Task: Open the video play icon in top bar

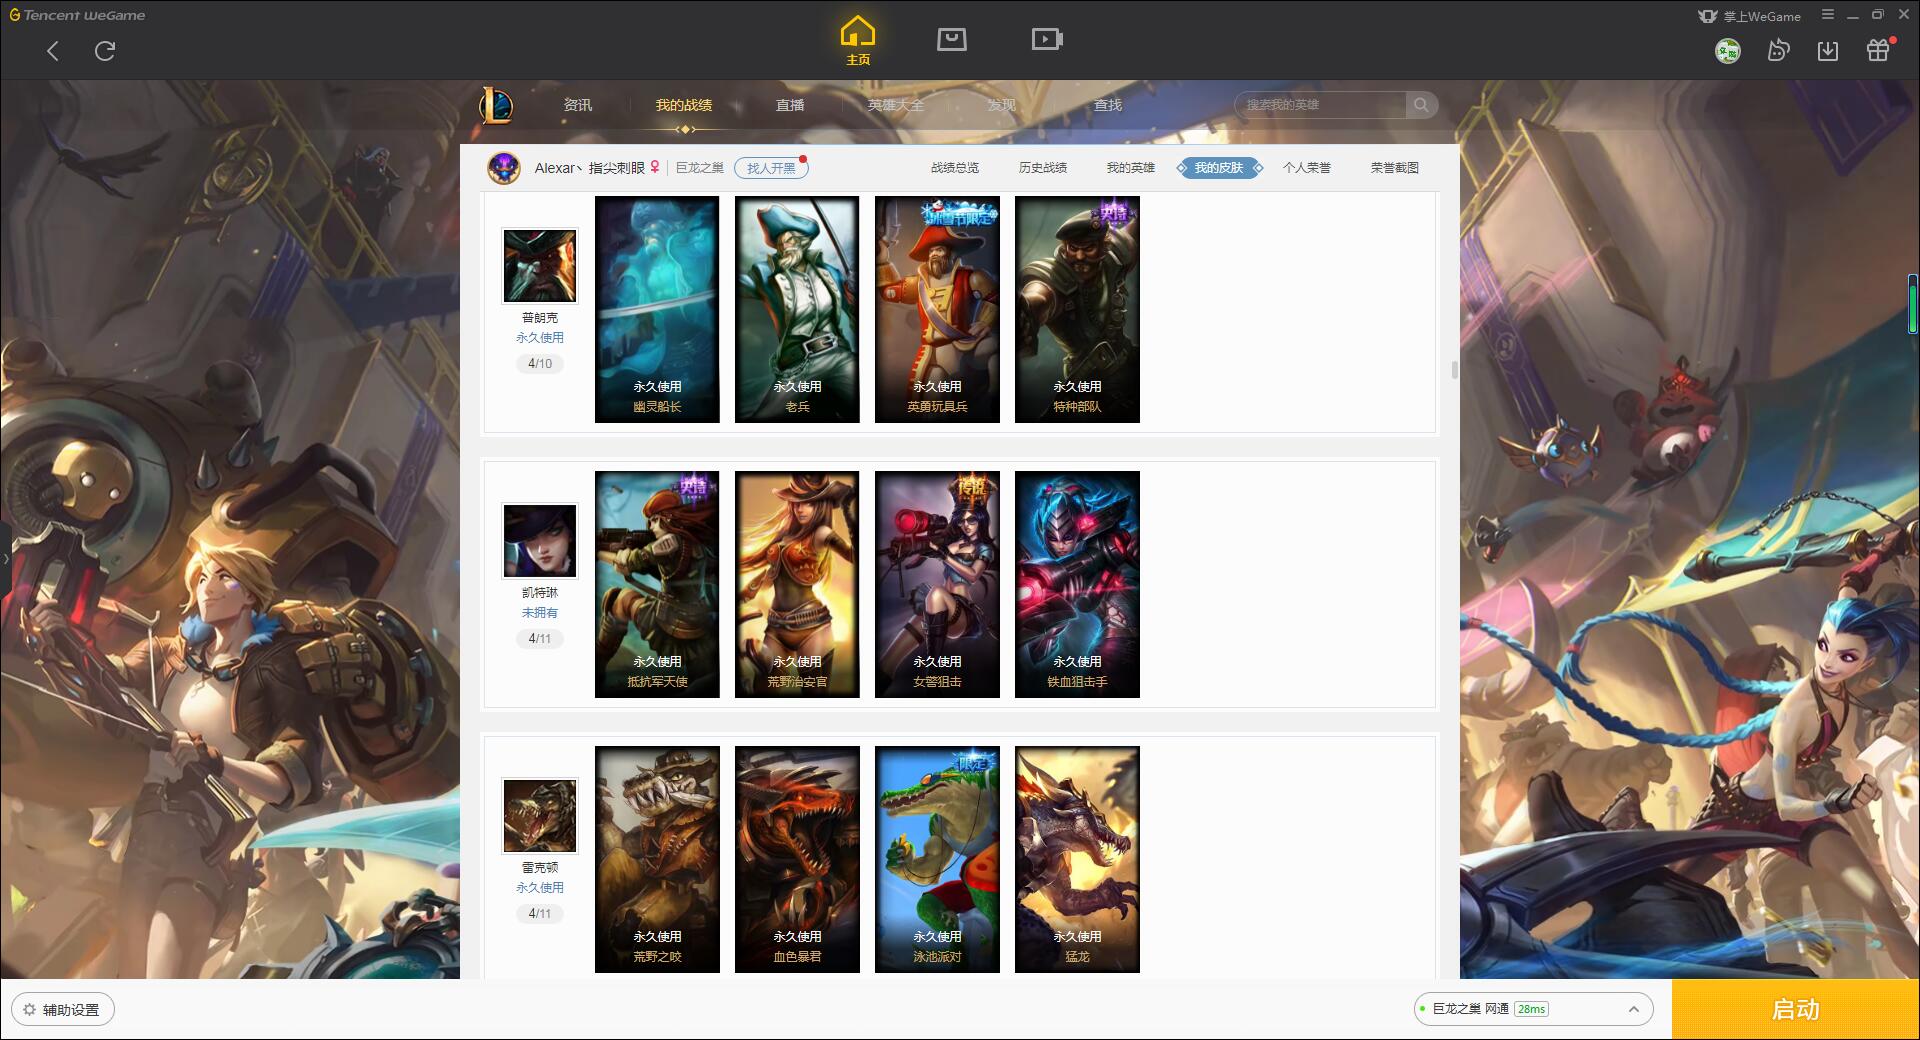Action: 1047,39
